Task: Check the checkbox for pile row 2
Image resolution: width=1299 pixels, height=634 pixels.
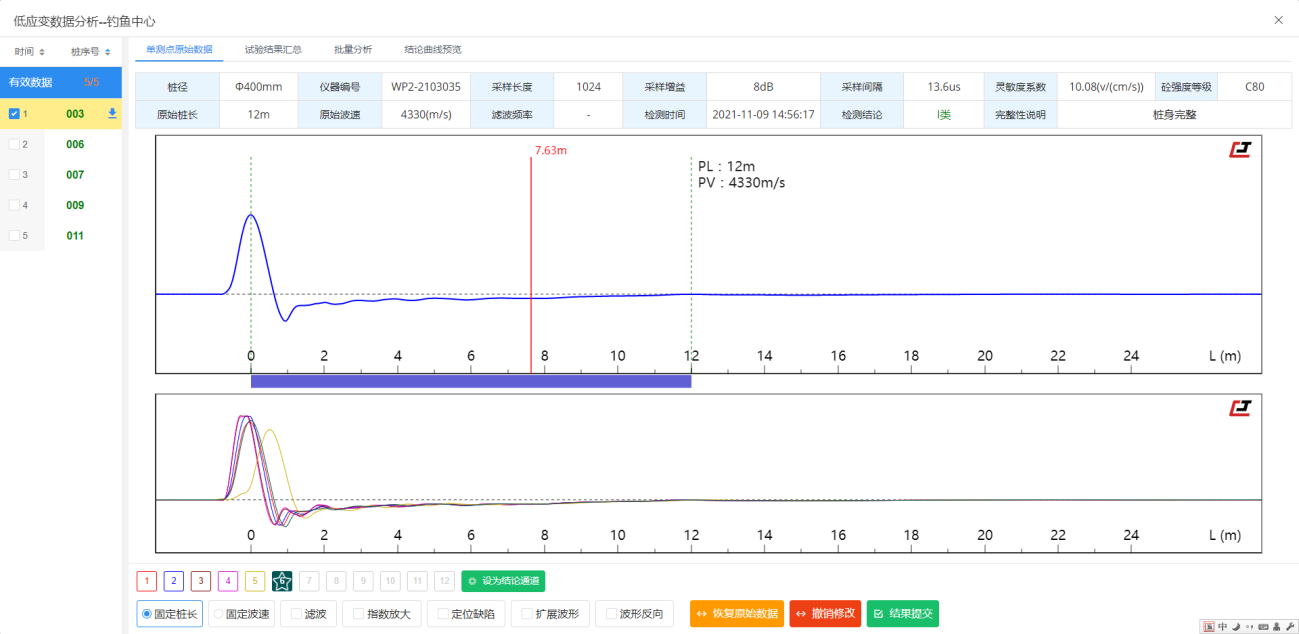Action: tap(14, 144)
